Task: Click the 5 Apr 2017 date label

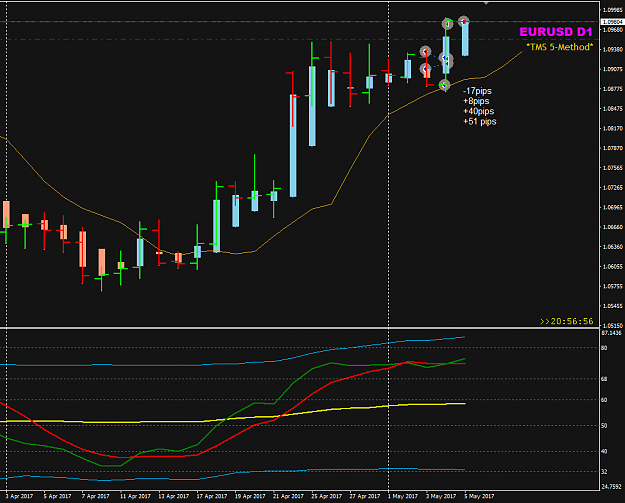Action: (58, 496)
